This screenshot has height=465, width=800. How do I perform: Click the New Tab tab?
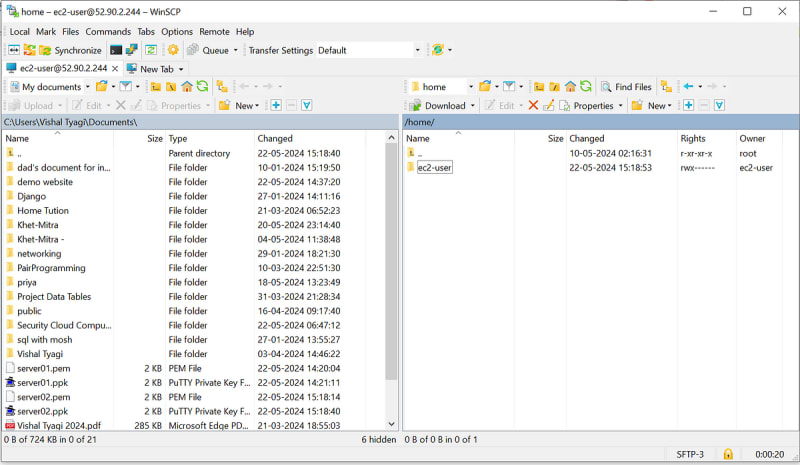(156, 69)
